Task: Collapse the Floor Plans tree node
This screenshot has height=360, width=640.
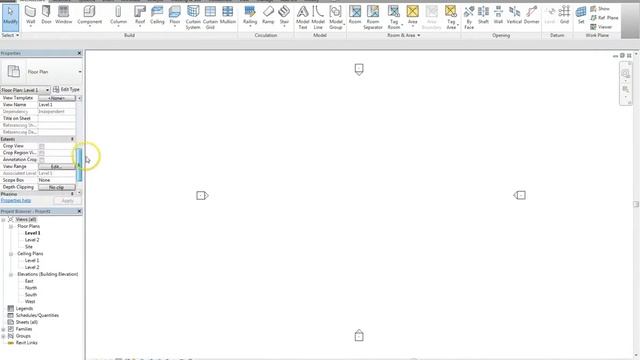Action: pyautogui.click(x=11, y=226)
